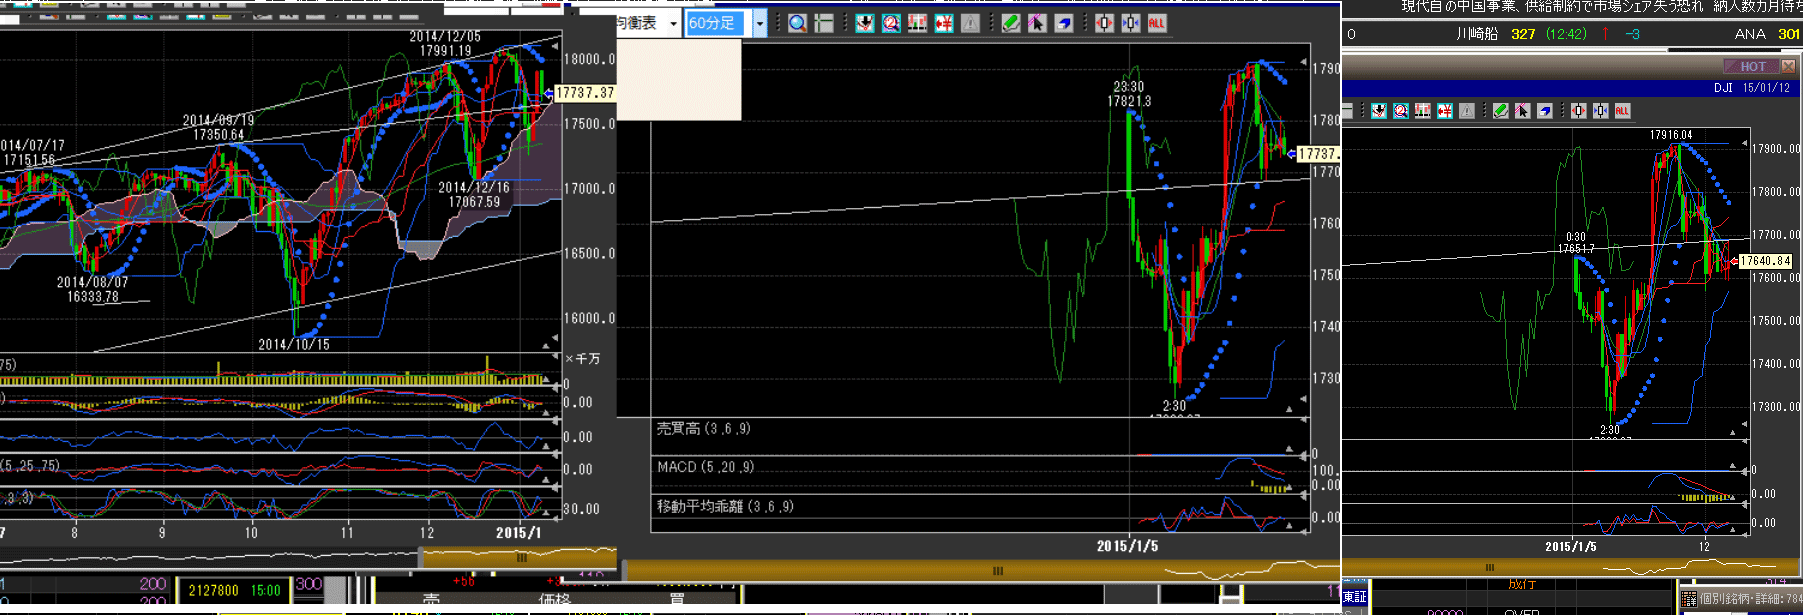Click the expand candle width icon in center toolbar
The height and width of the screenshot is (615, 1803).
pyautogui.click(x=1104, y=23)
